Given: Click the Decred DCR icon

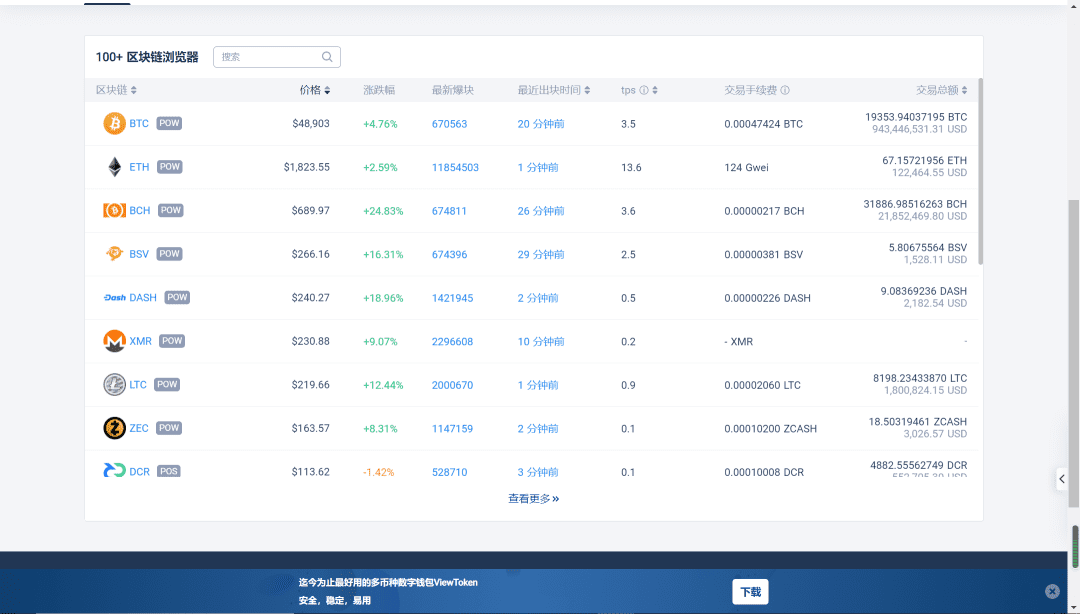Looking at the screenshot, I should coord(114,471).
